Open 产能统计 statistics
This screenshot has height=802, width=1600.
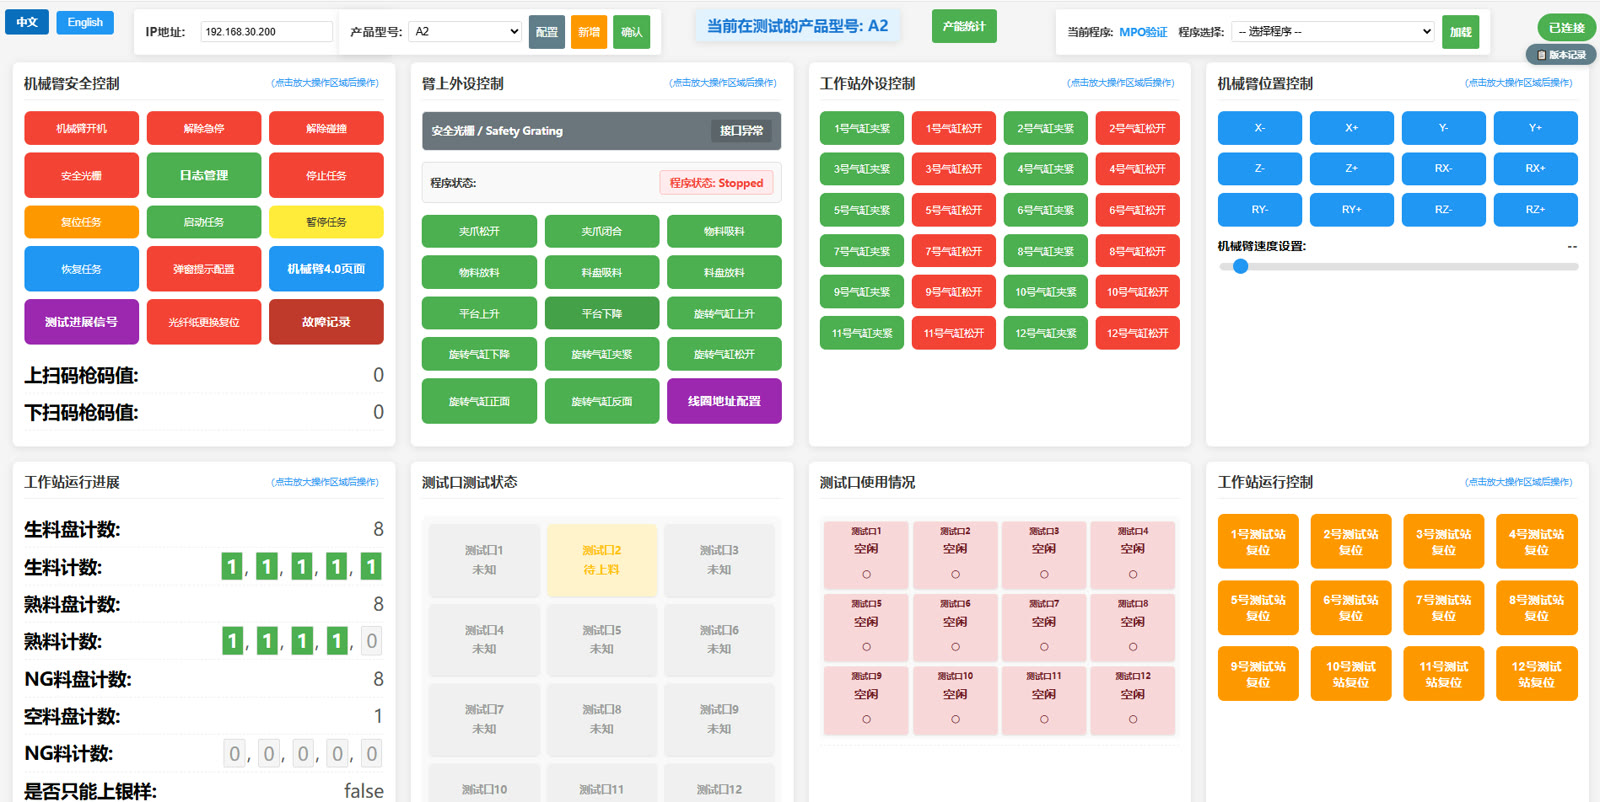coord(964,26)
